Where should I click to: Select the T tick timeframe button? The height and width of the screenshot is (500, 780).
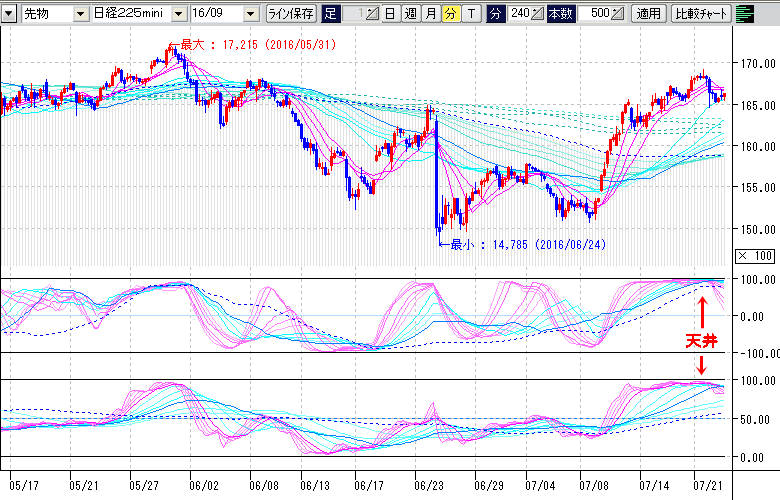(471, 14)
